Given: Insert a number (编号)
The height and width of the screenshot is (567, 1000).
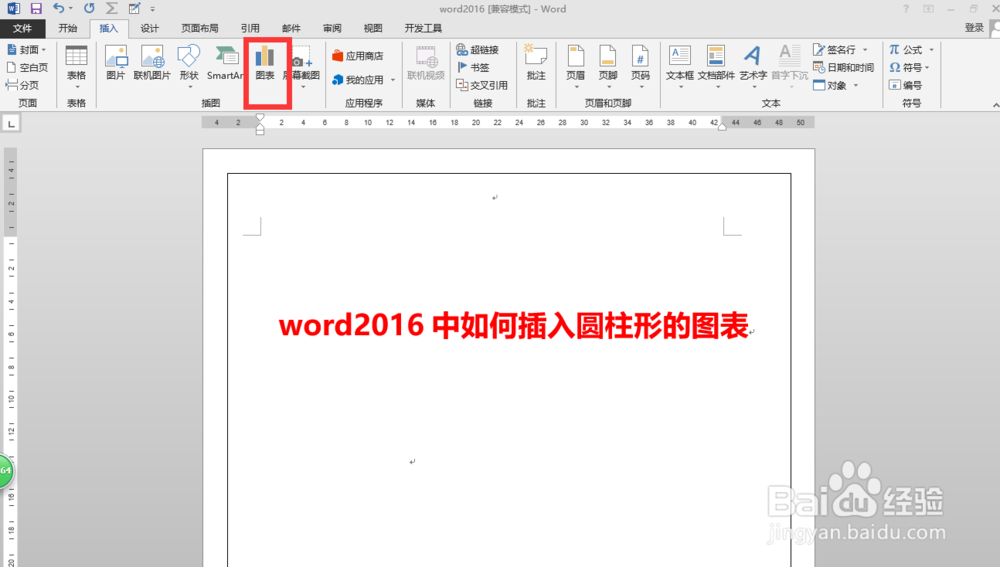Looking at the screenshot, I should [906, 85].
